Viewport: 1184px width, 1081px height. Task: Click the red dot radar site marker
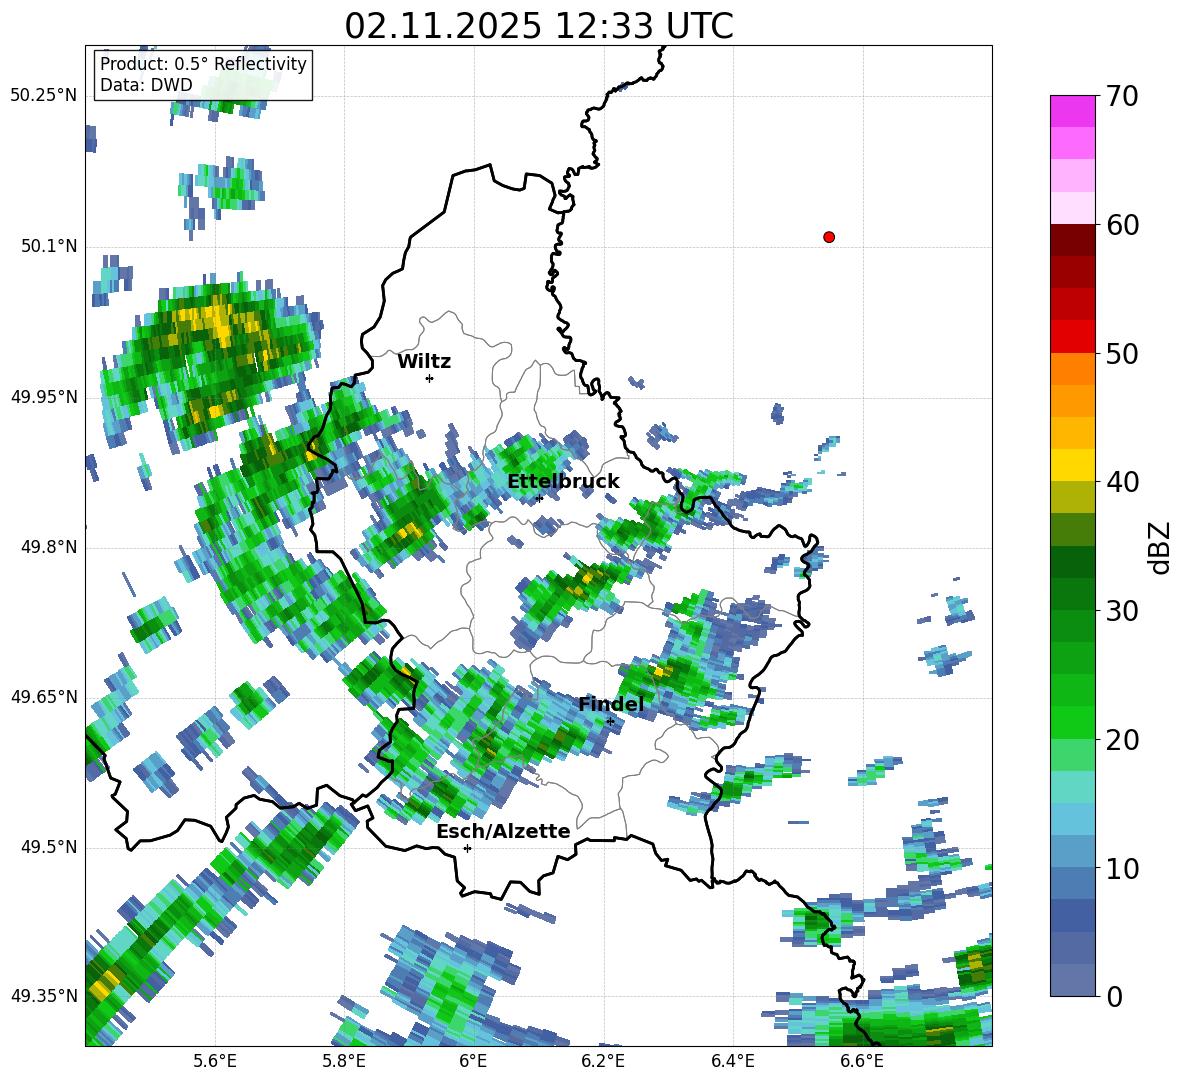coord(829,237)
